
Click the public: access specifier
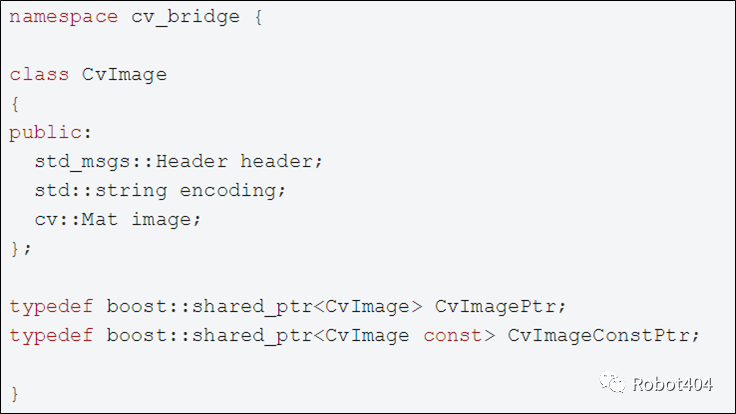tap(50, 133)
